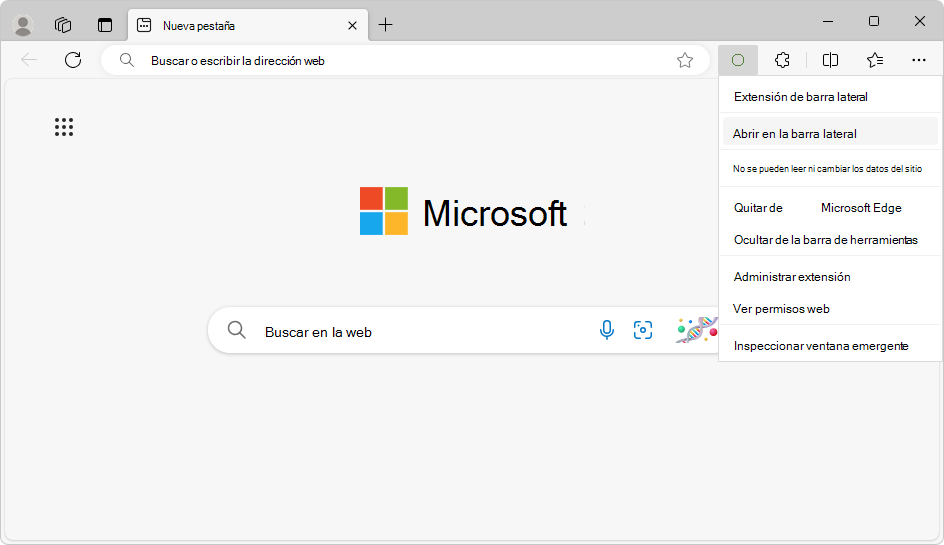This screenshot has height=545, width=944.
Task: Reload the page
Action: [x=73, y=60]
